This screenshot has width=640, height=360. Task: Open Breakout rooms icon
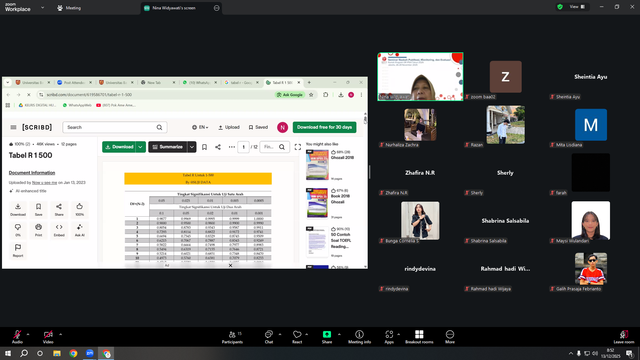pos(419,334)
